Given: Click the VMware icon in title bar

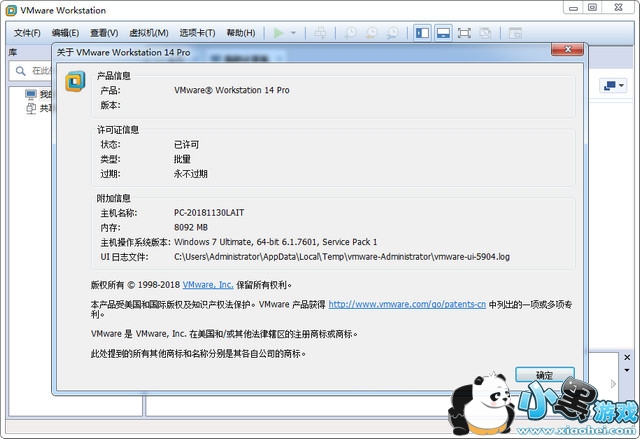Looking at the screenshot, I should [x=11, y=11].
